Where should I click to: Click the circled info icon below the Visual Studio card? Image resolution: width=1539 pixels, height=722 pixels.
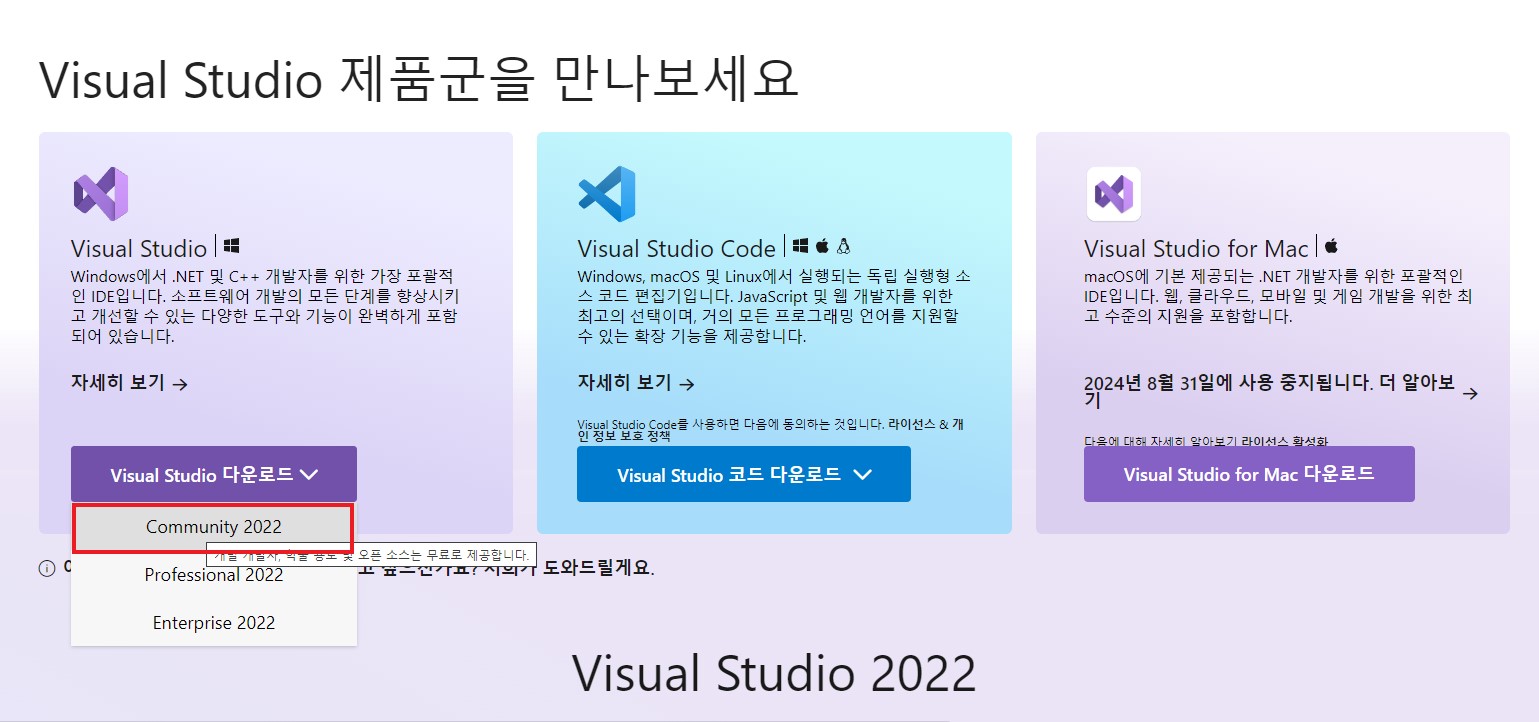(46, 568)
